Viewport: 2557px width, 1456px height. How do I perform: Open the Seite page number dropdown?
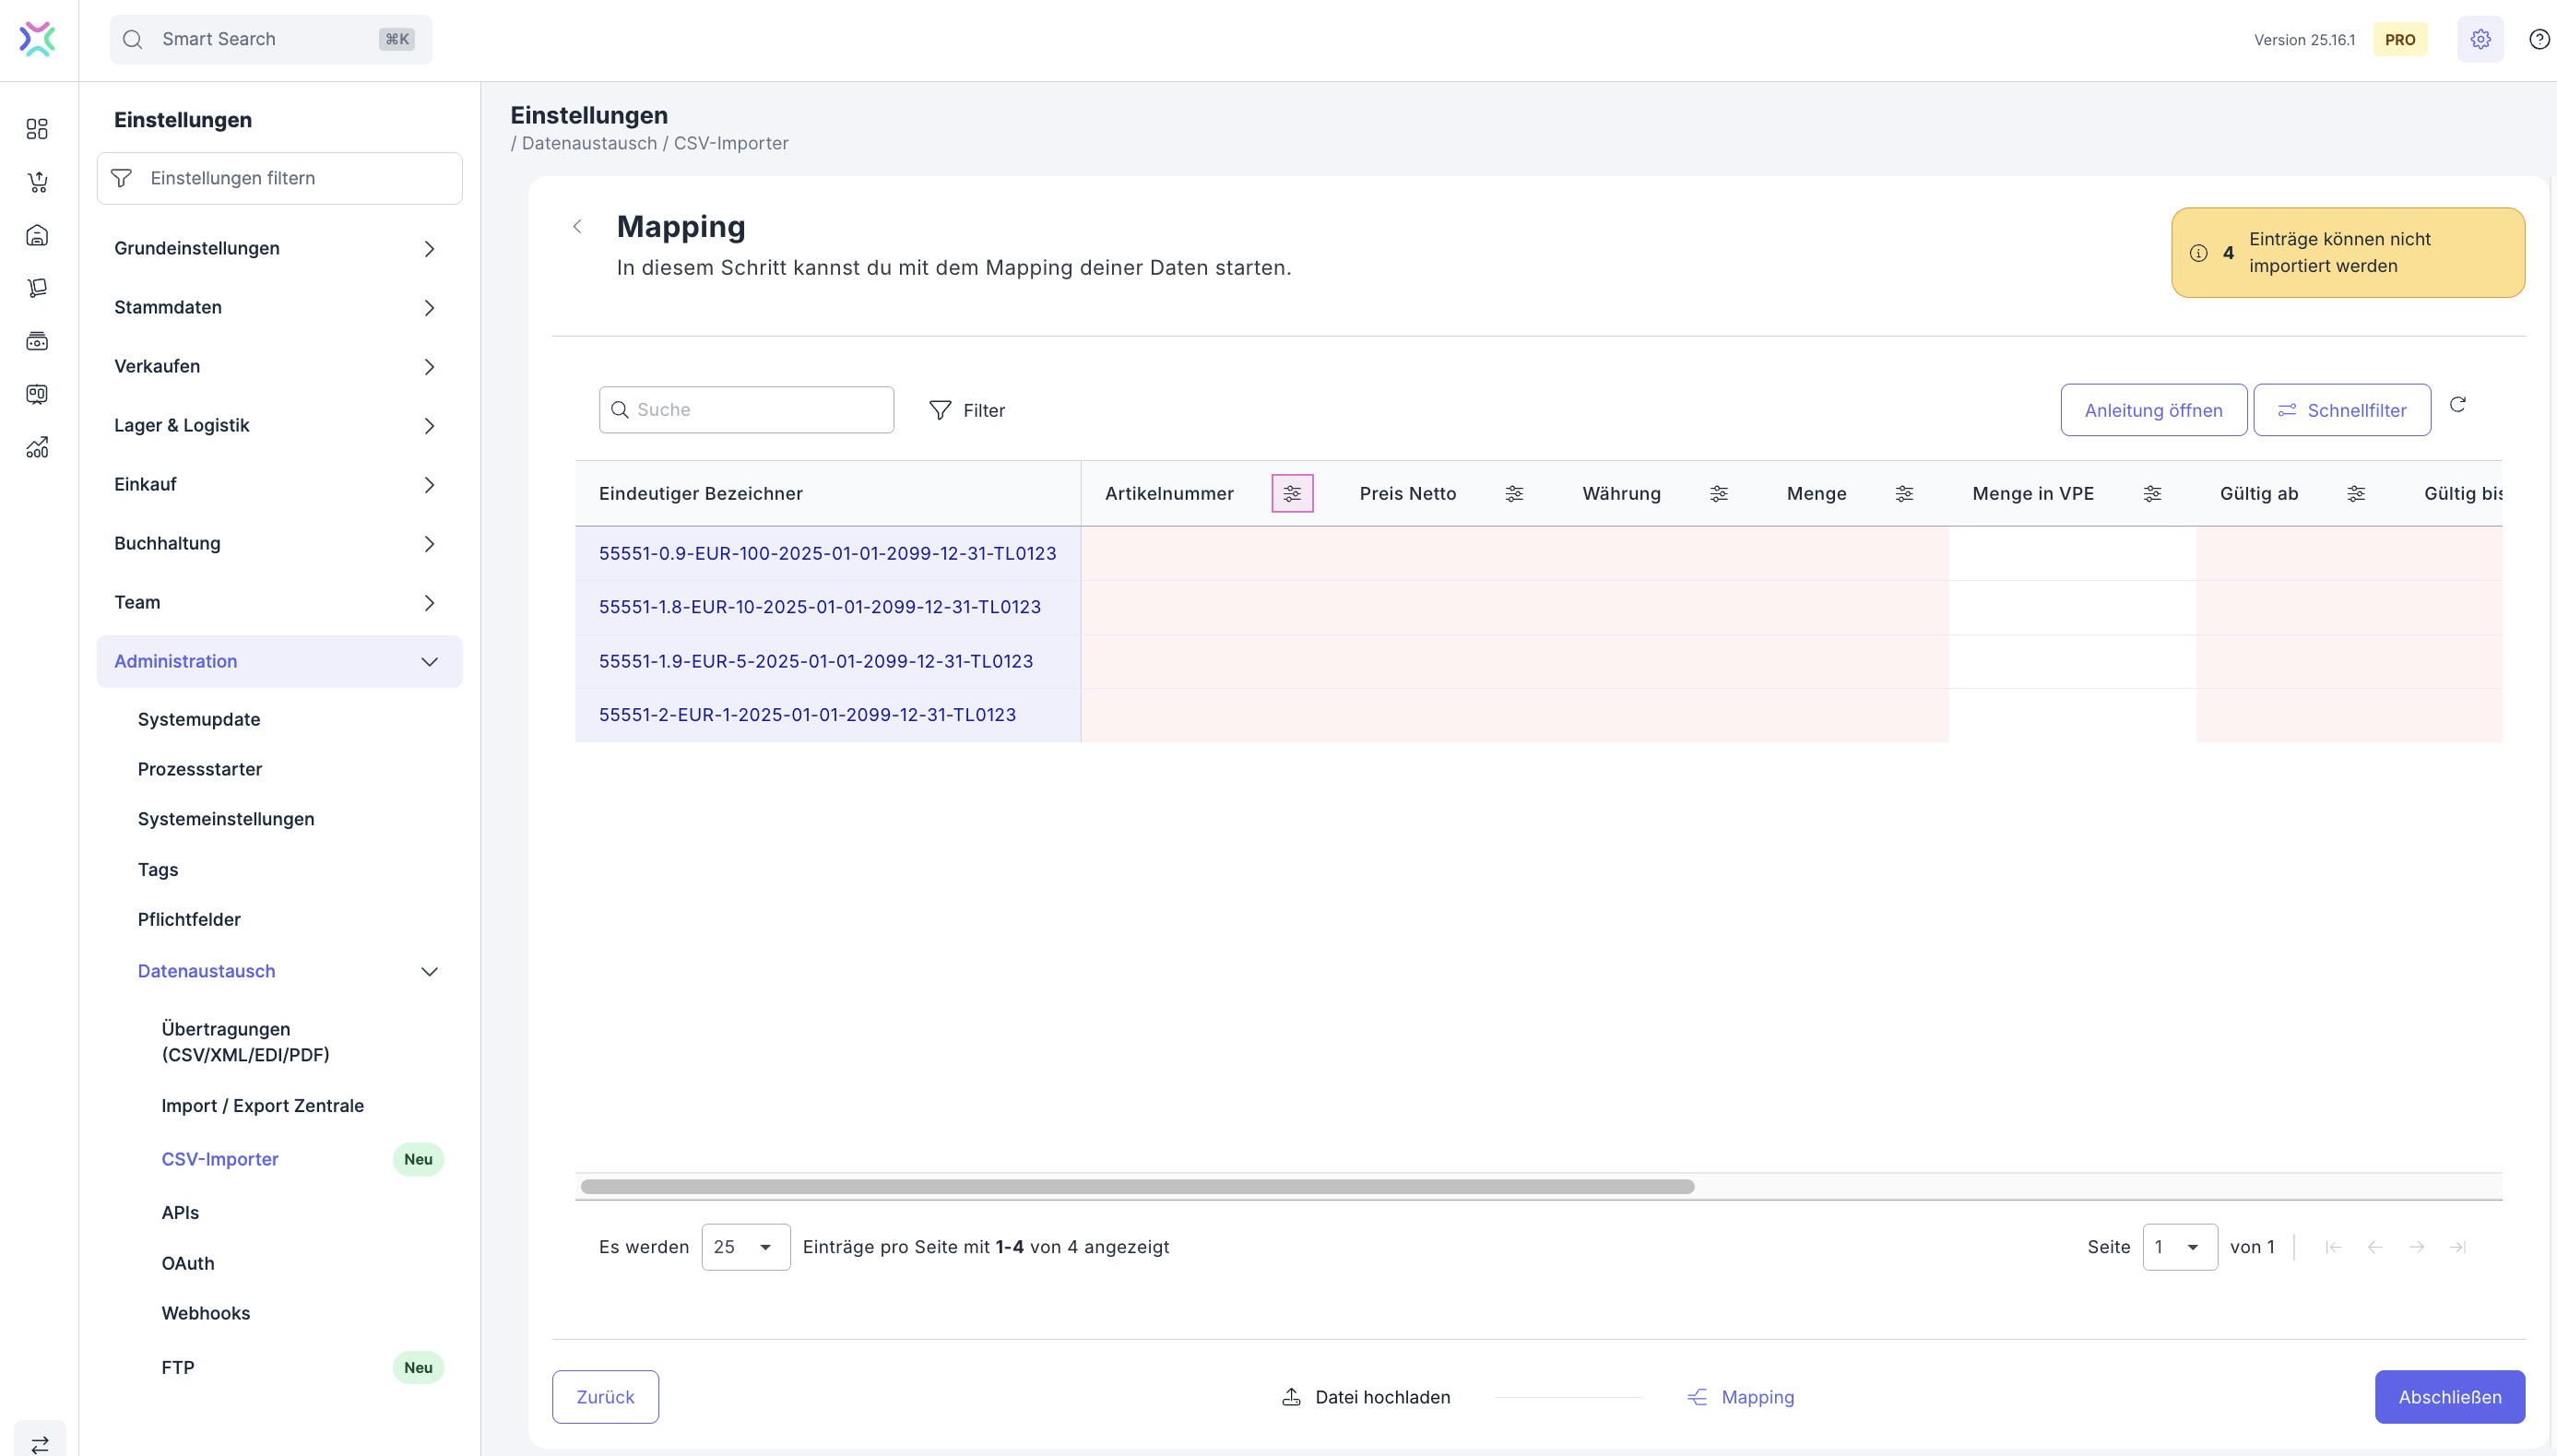2179,1247
